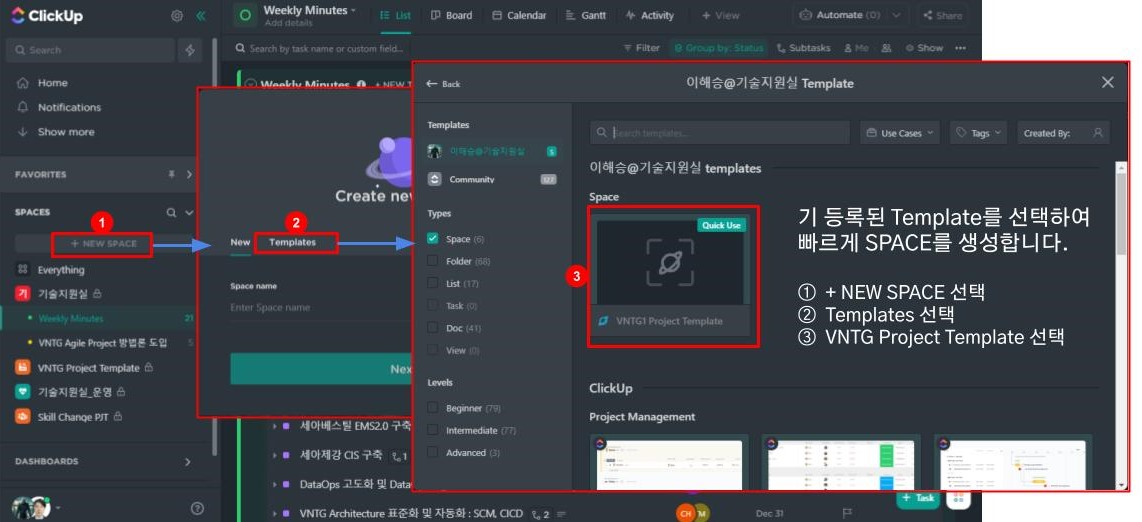Open Group by: Status option
Screen dimensions: 1142x522
tap(719, 48)
